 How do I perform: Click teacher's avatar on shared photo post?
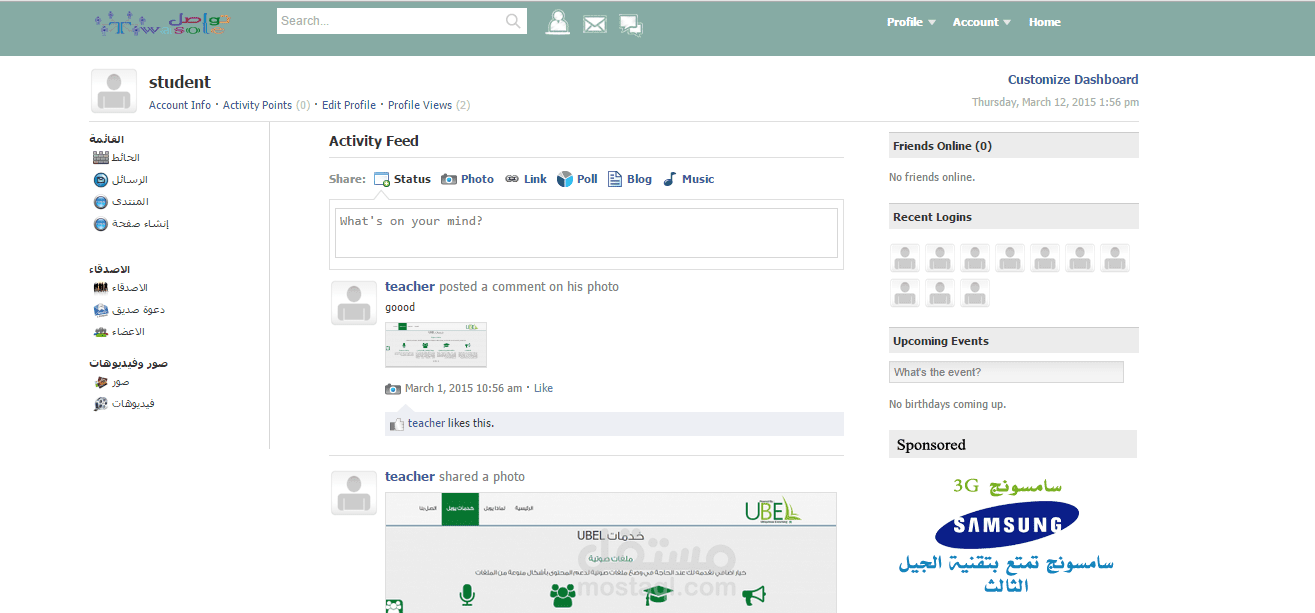click(354, 493)
